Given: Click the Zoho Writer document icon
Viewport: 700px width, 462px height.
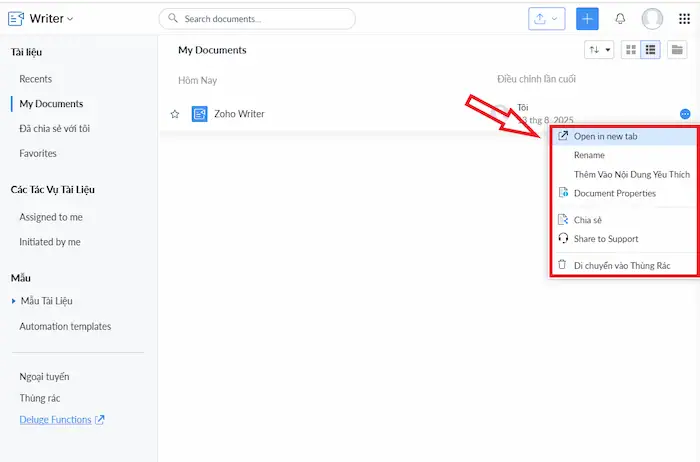Looking at the screenshot, I should point(200,114).
